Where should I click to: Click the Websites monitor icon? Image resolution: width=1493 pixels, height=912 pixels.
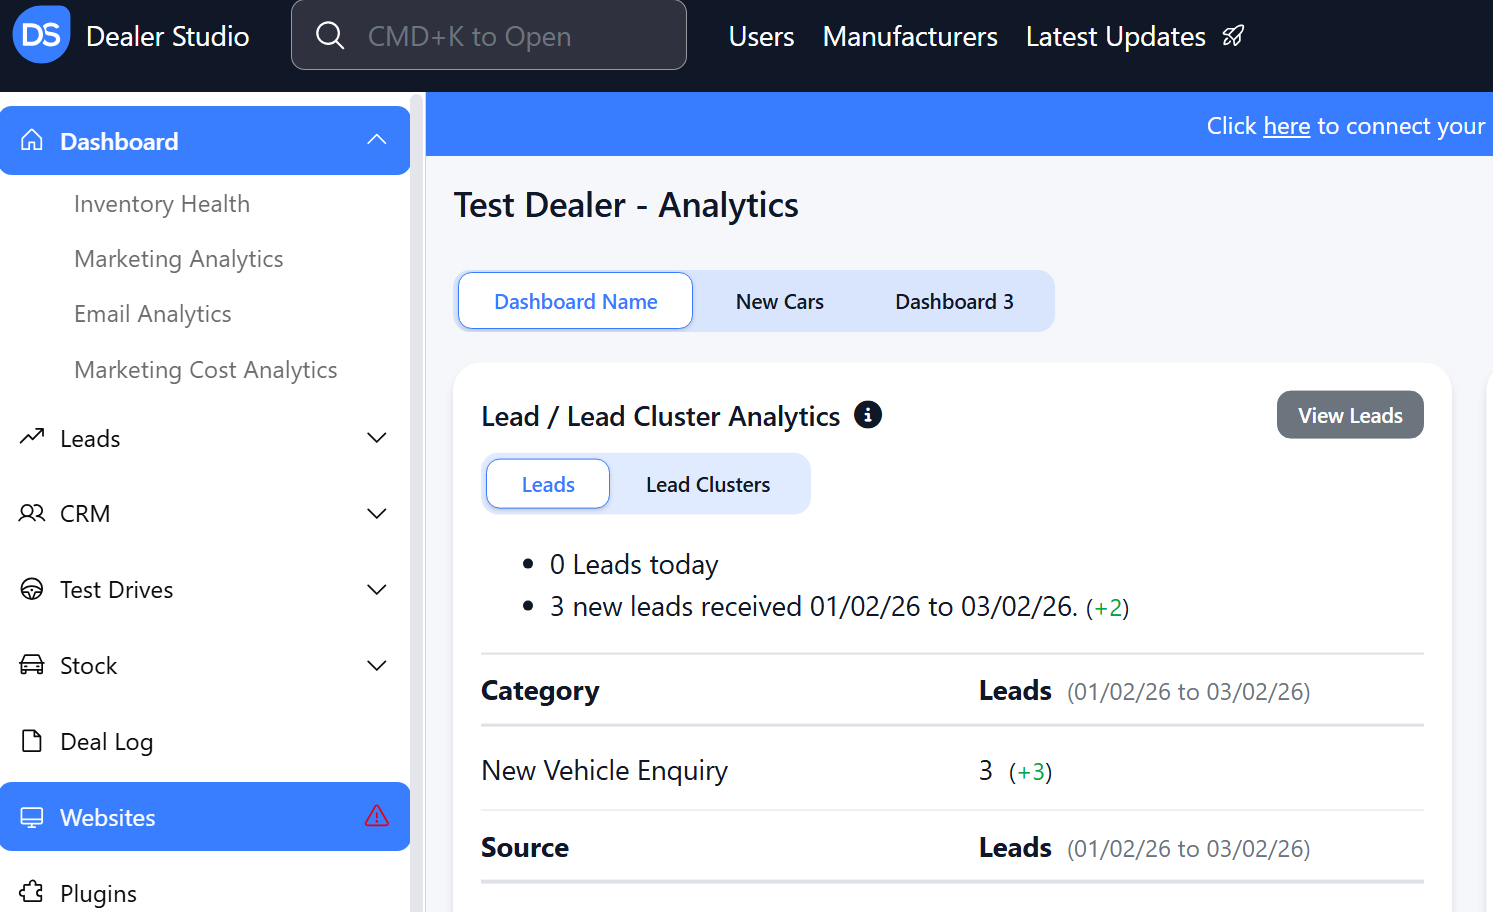[32, 817]
